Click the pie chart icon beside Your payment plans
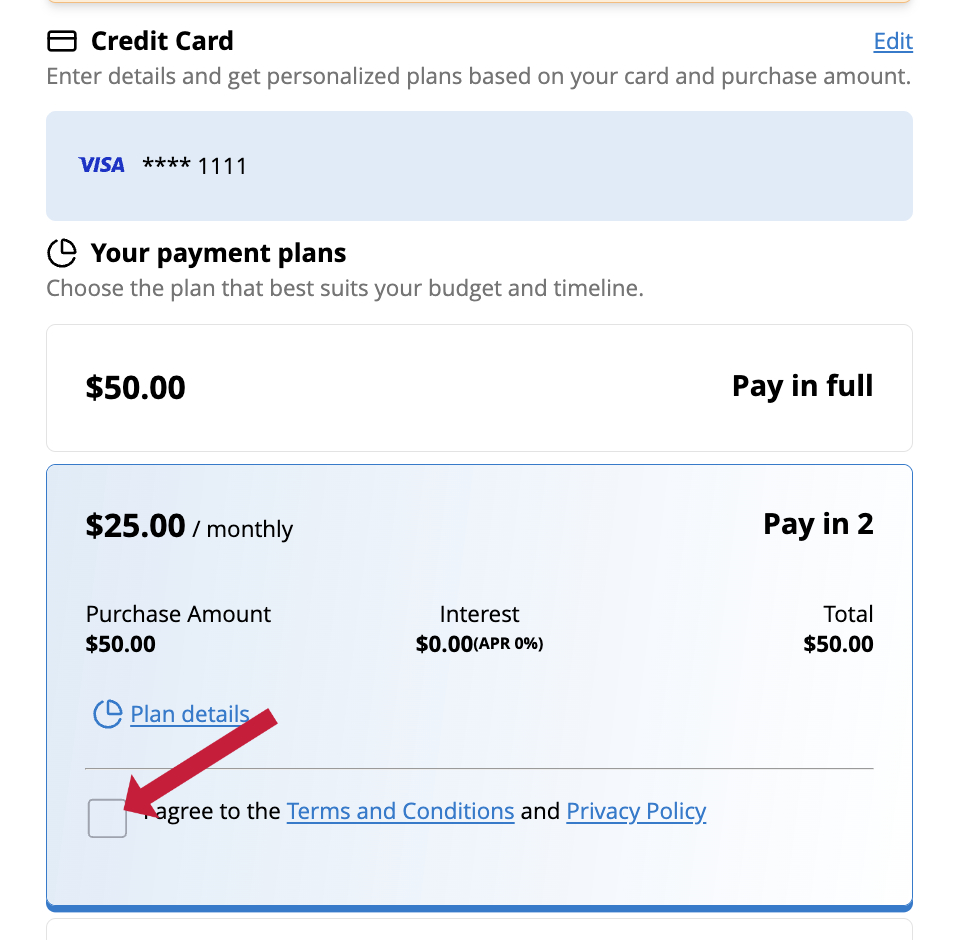This screenshot has width=956, height=940. pos(62,253)
